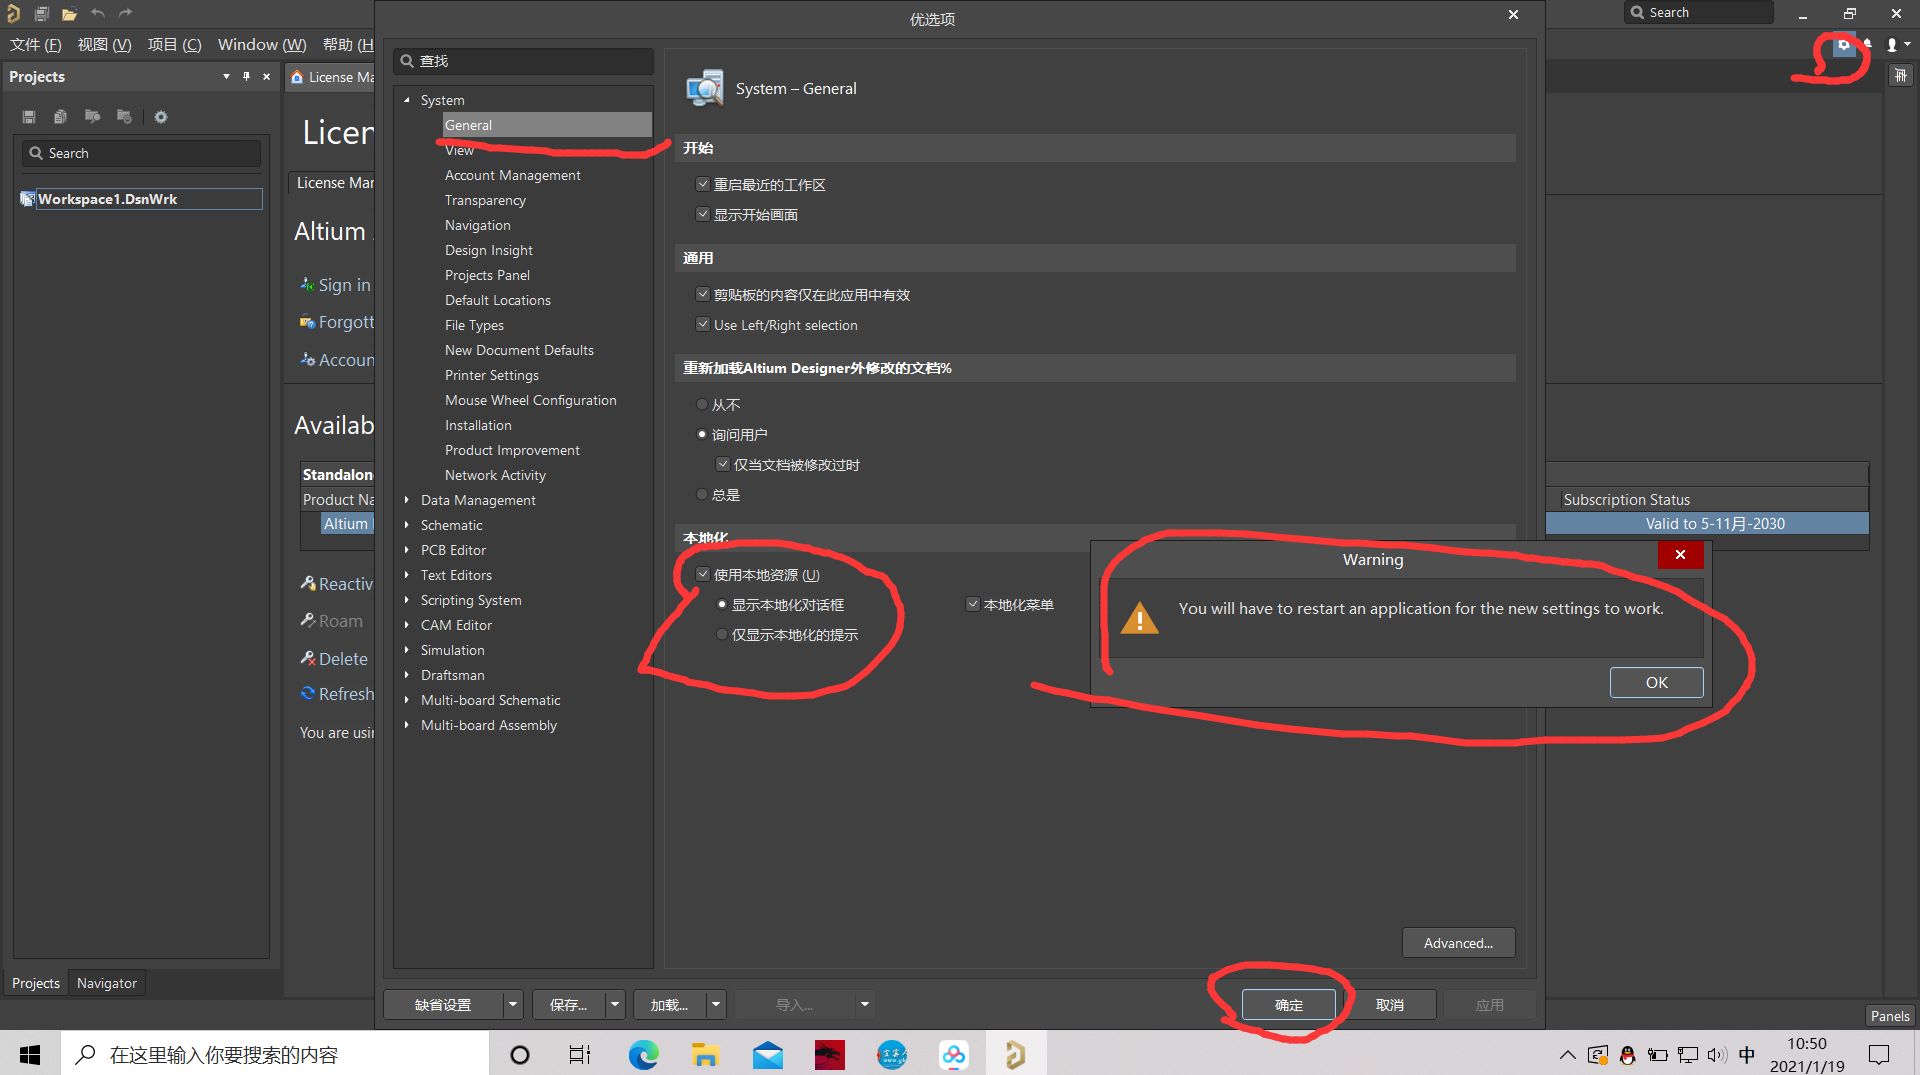This screenshot has height=1075, width=1920.
Task: Open the volume speaker tray icon
Action: [1717, 1055]
